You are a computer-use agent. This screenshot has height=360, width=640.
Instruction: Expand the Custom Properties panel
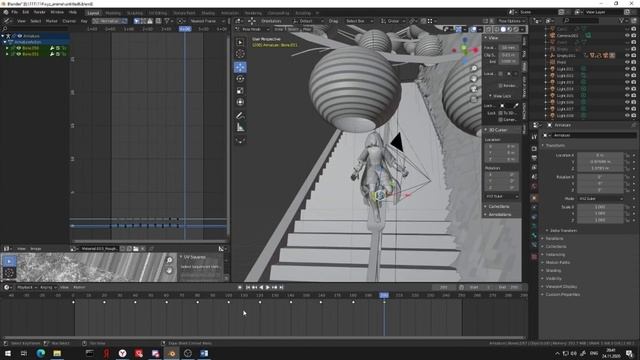tap(562, 294)
